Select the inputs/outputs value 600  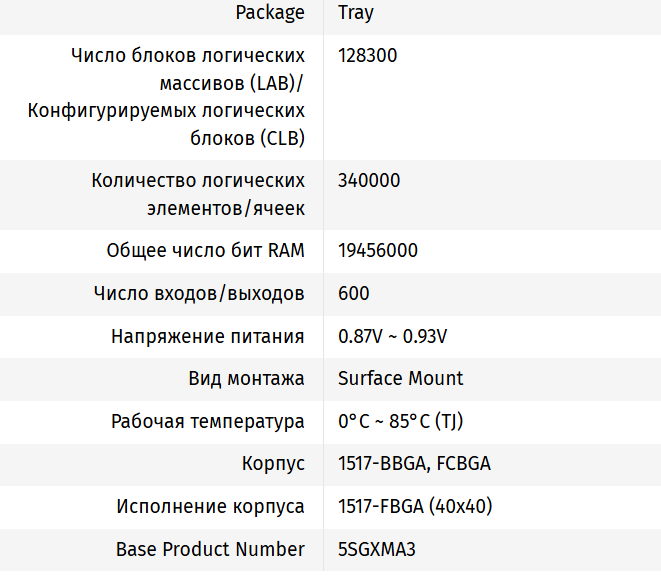(354, 293)
